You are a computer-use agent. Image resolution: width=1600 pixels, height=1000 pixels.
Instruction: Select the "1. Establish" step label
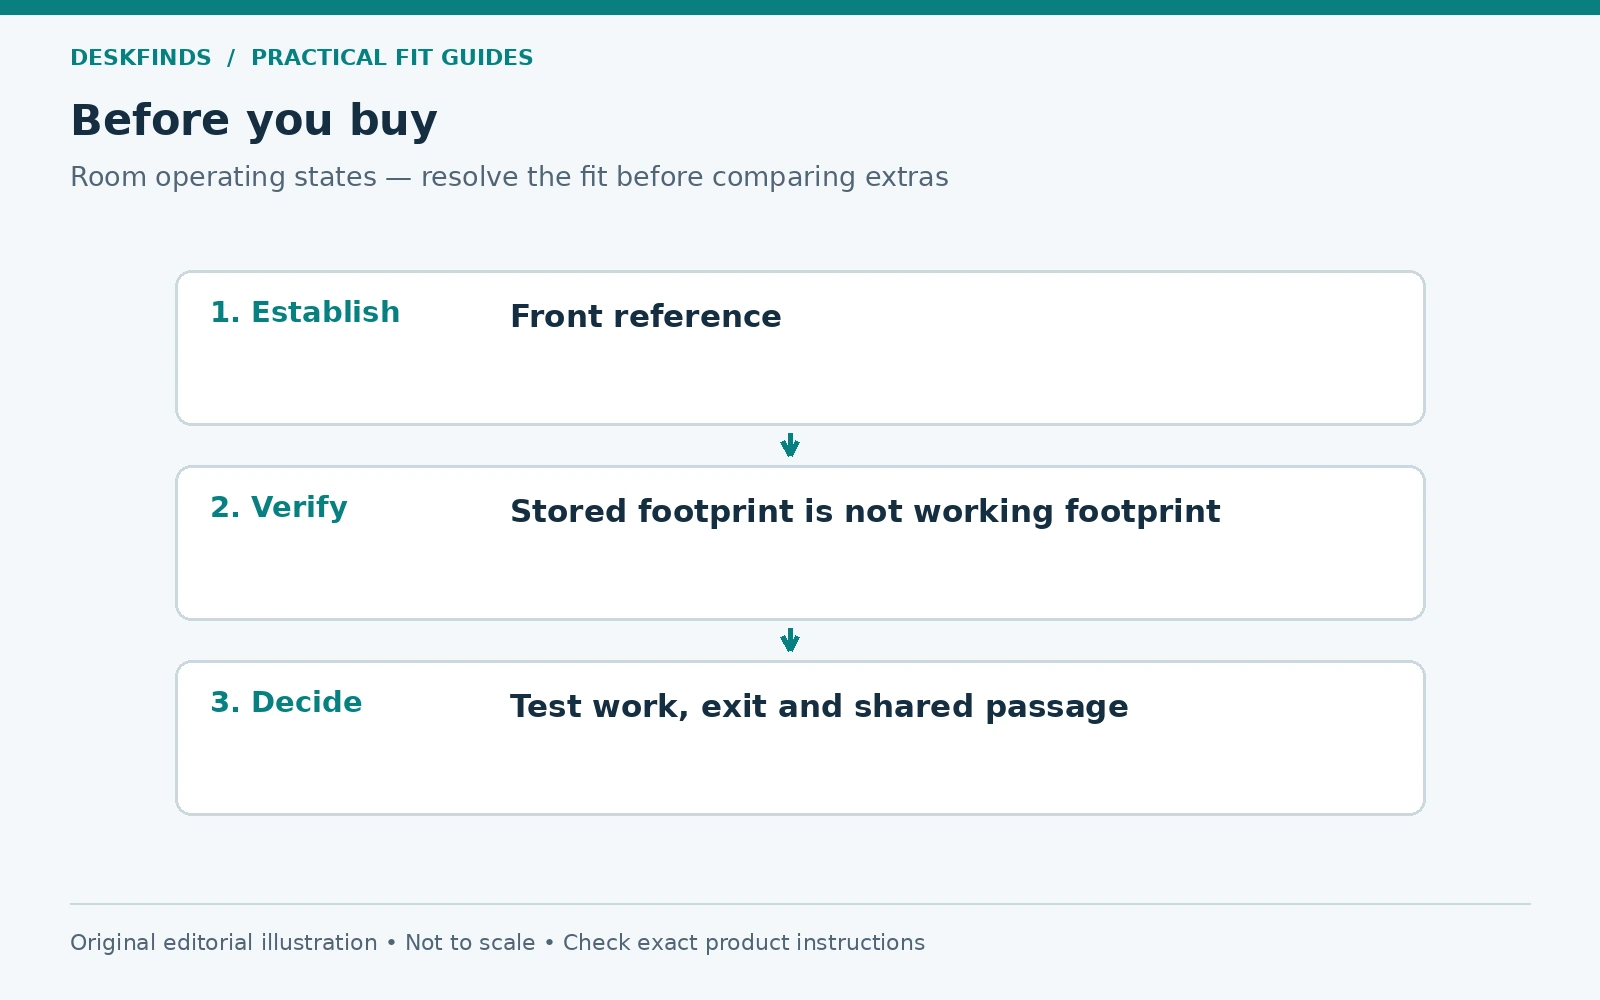point(305,312)
